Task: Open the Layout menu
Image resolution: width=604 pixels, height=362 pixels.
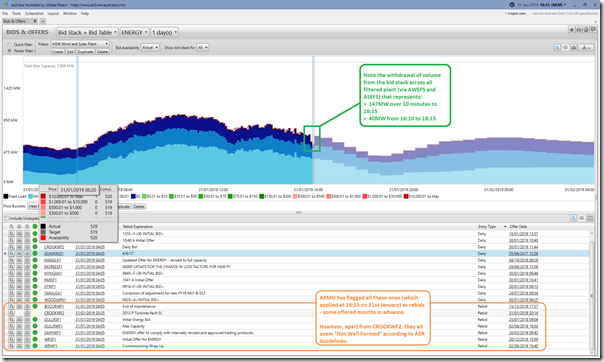Action: pyautogui.click(x=53, y=13)
